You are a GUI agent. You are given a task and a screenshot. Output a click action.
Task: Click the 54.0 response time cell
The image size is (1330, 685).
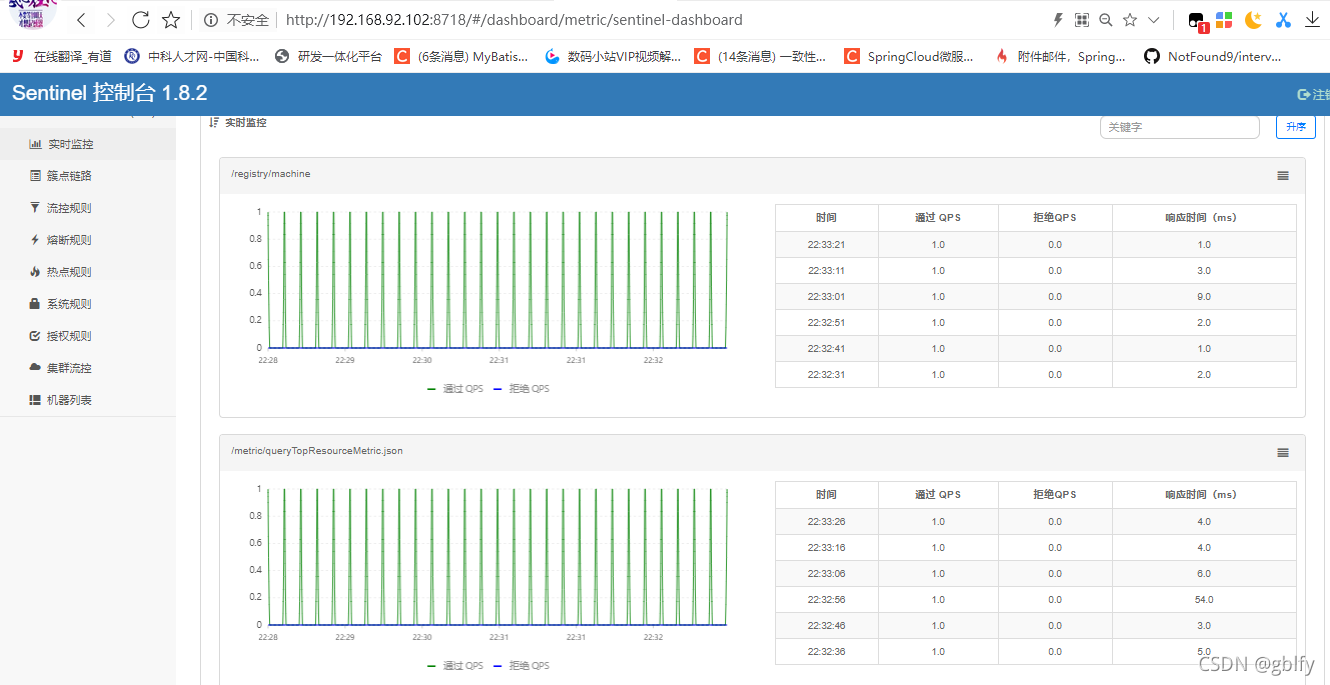pos(1204,600)
